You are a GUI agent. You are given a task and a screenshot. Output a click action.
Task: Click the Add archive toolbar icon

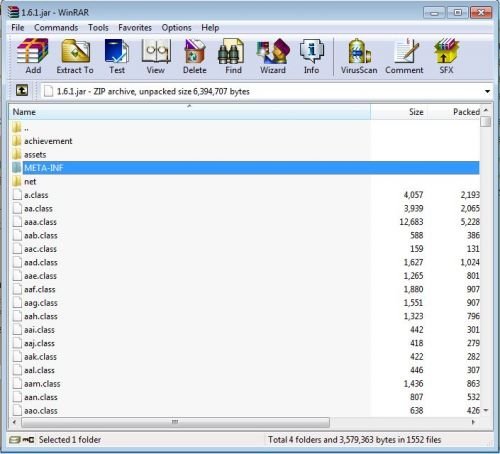coord(33,56)
